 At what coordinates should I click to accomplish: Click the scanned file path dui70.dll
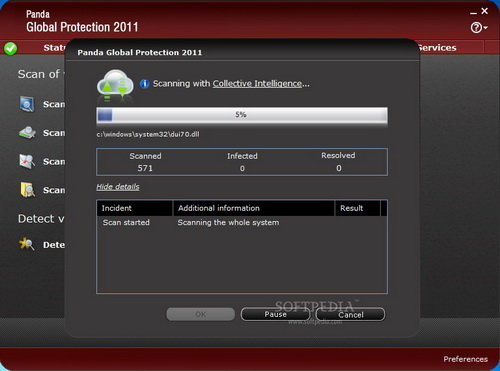pyautogui.click(x=148, y=134)
